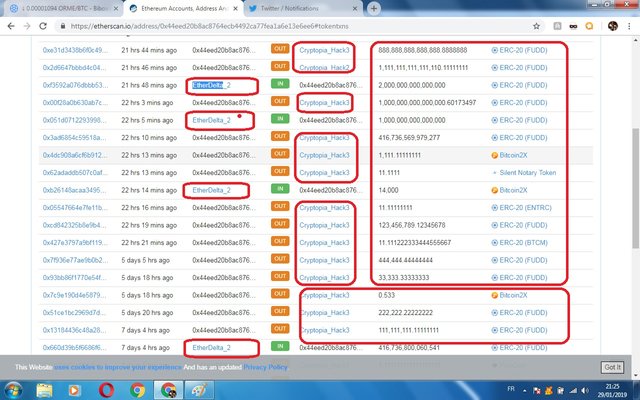Select the '5 days 20 hrs ago' timestamp
The image size is (640, 400).
point(147,313)
